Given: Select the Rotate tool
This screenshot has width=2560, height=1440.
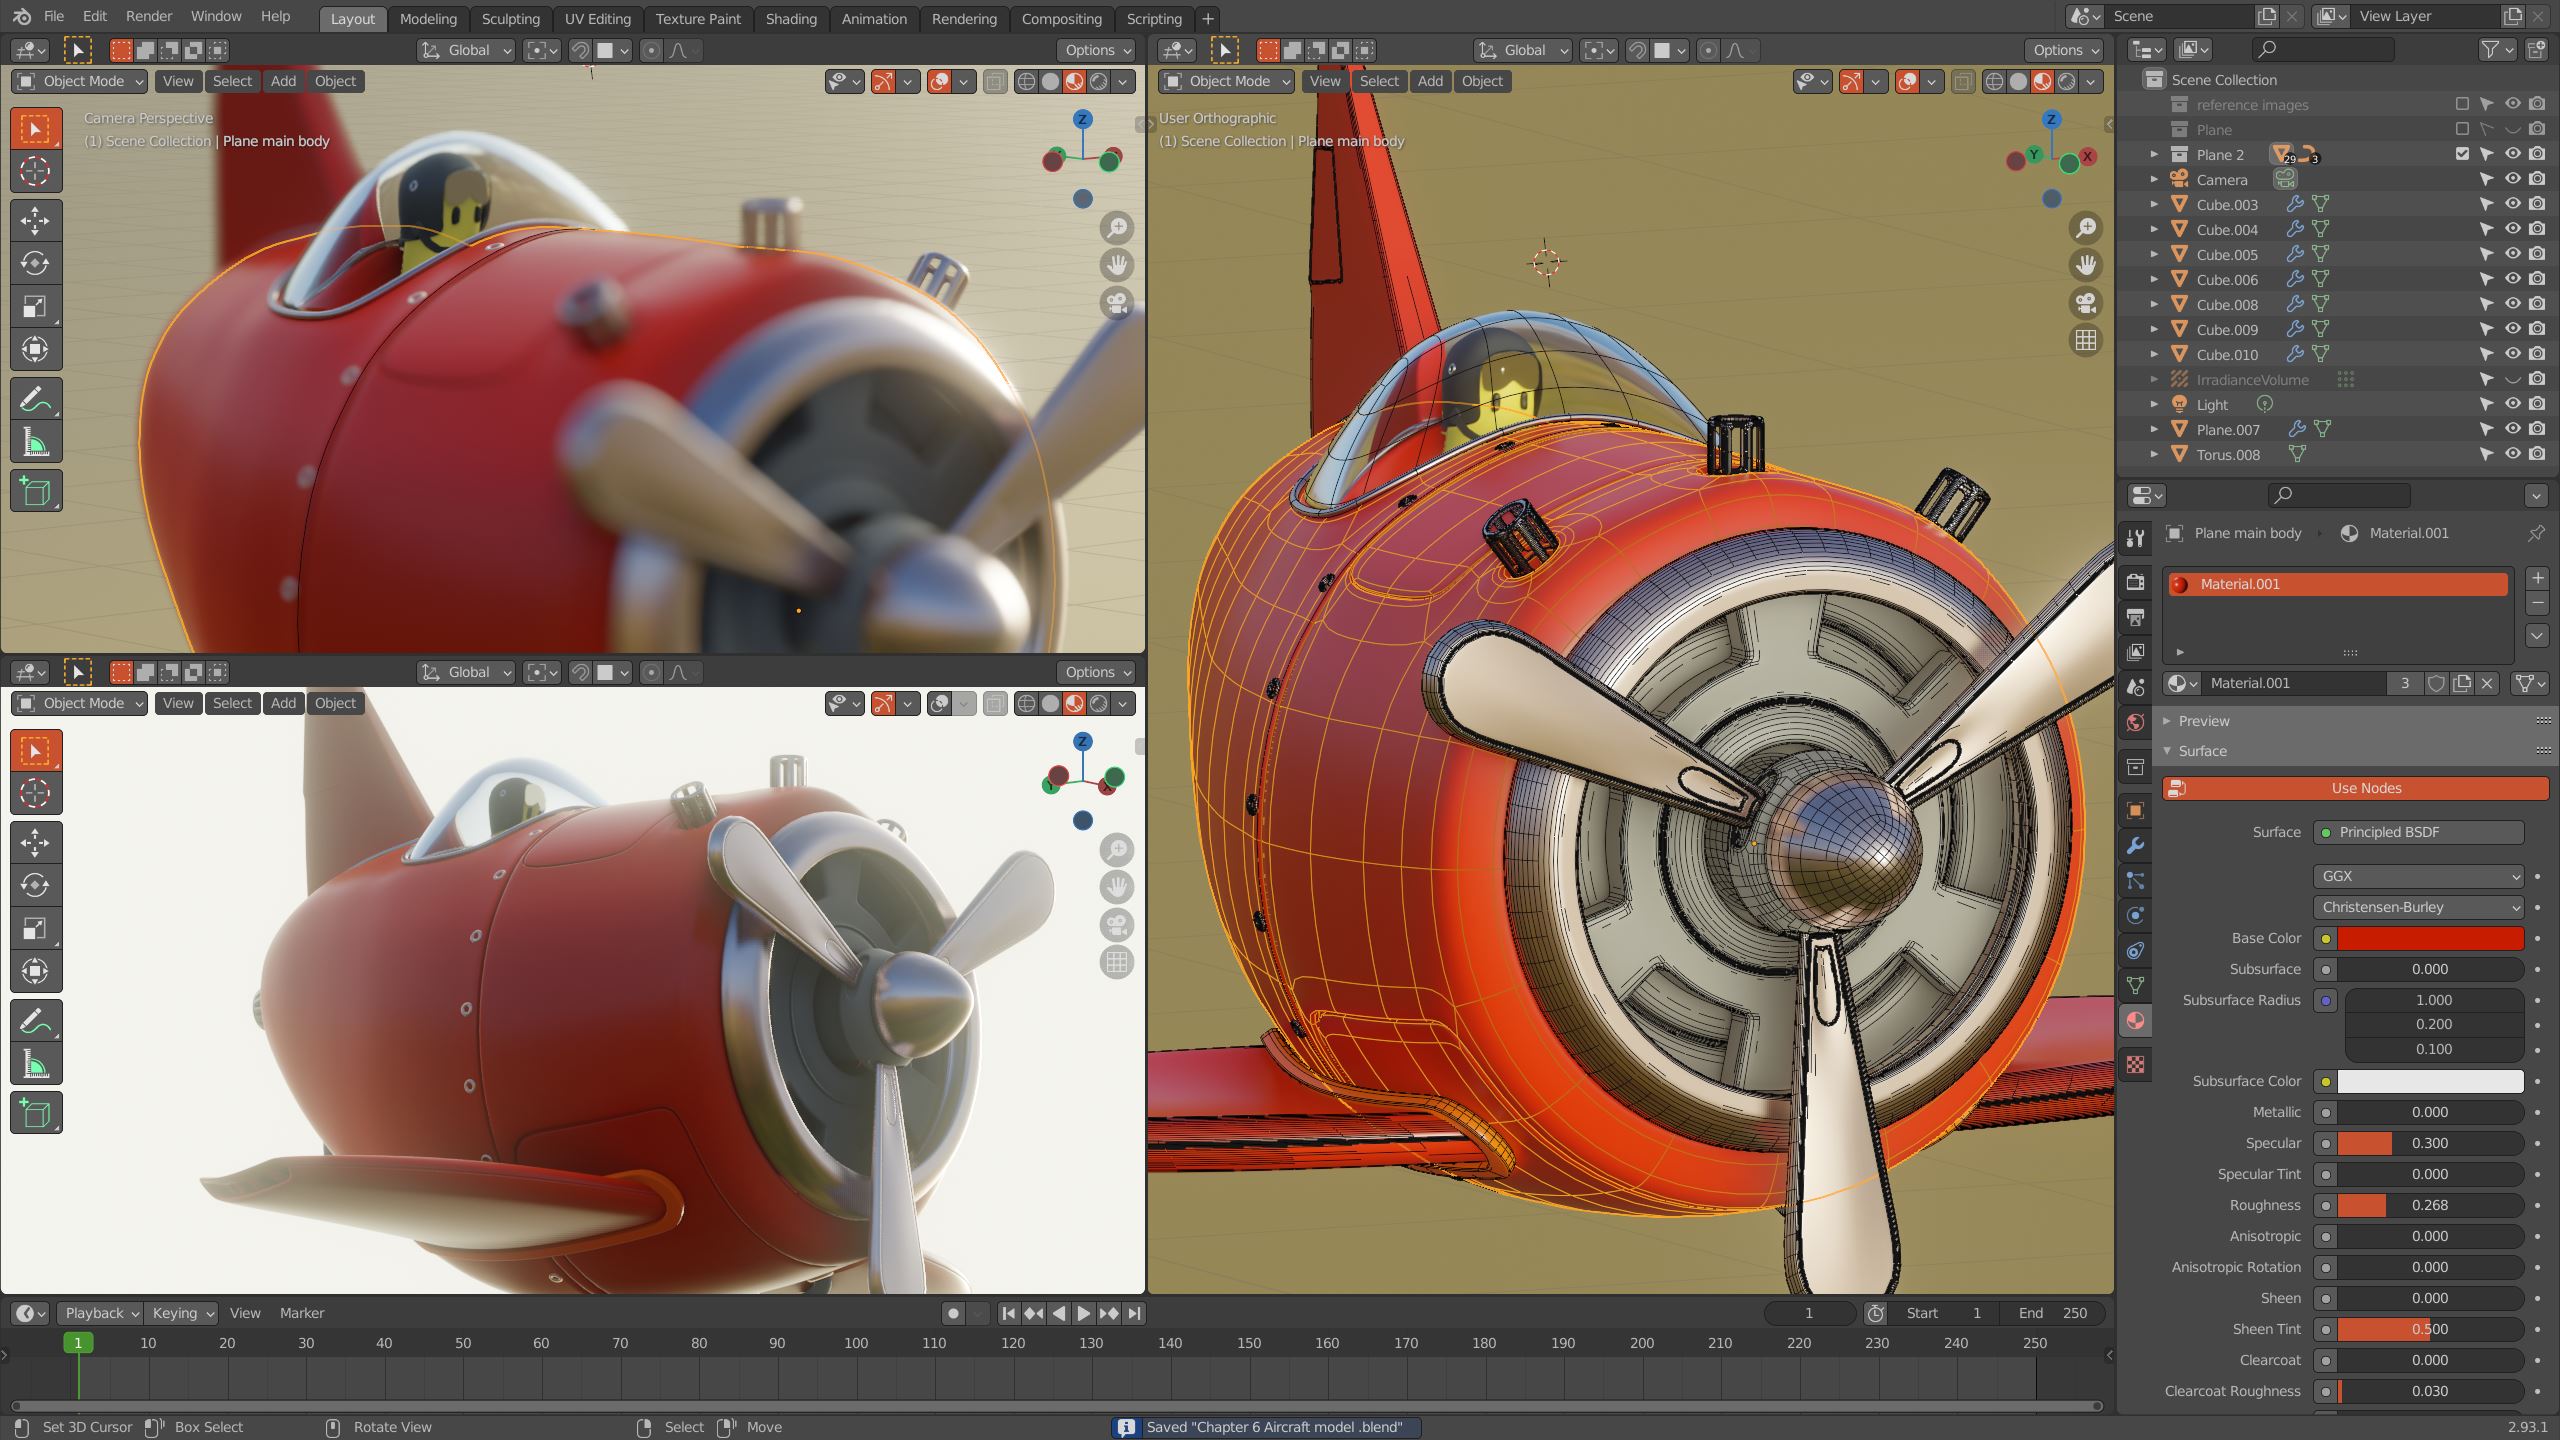Looking at the screenshot, I should click(x=36, y=264).
